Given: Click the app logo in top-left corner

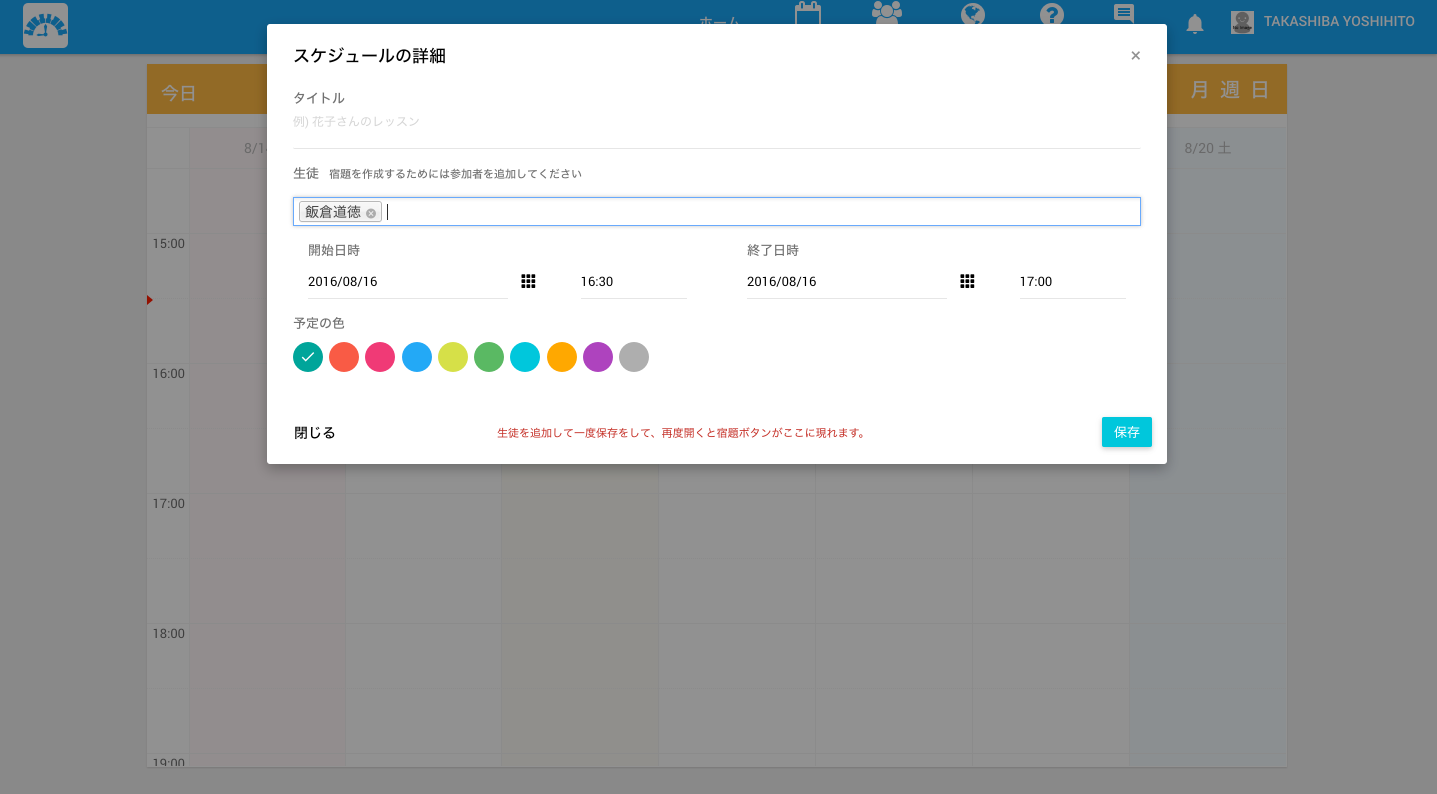Looking at the screenshot, I should 45,26.
